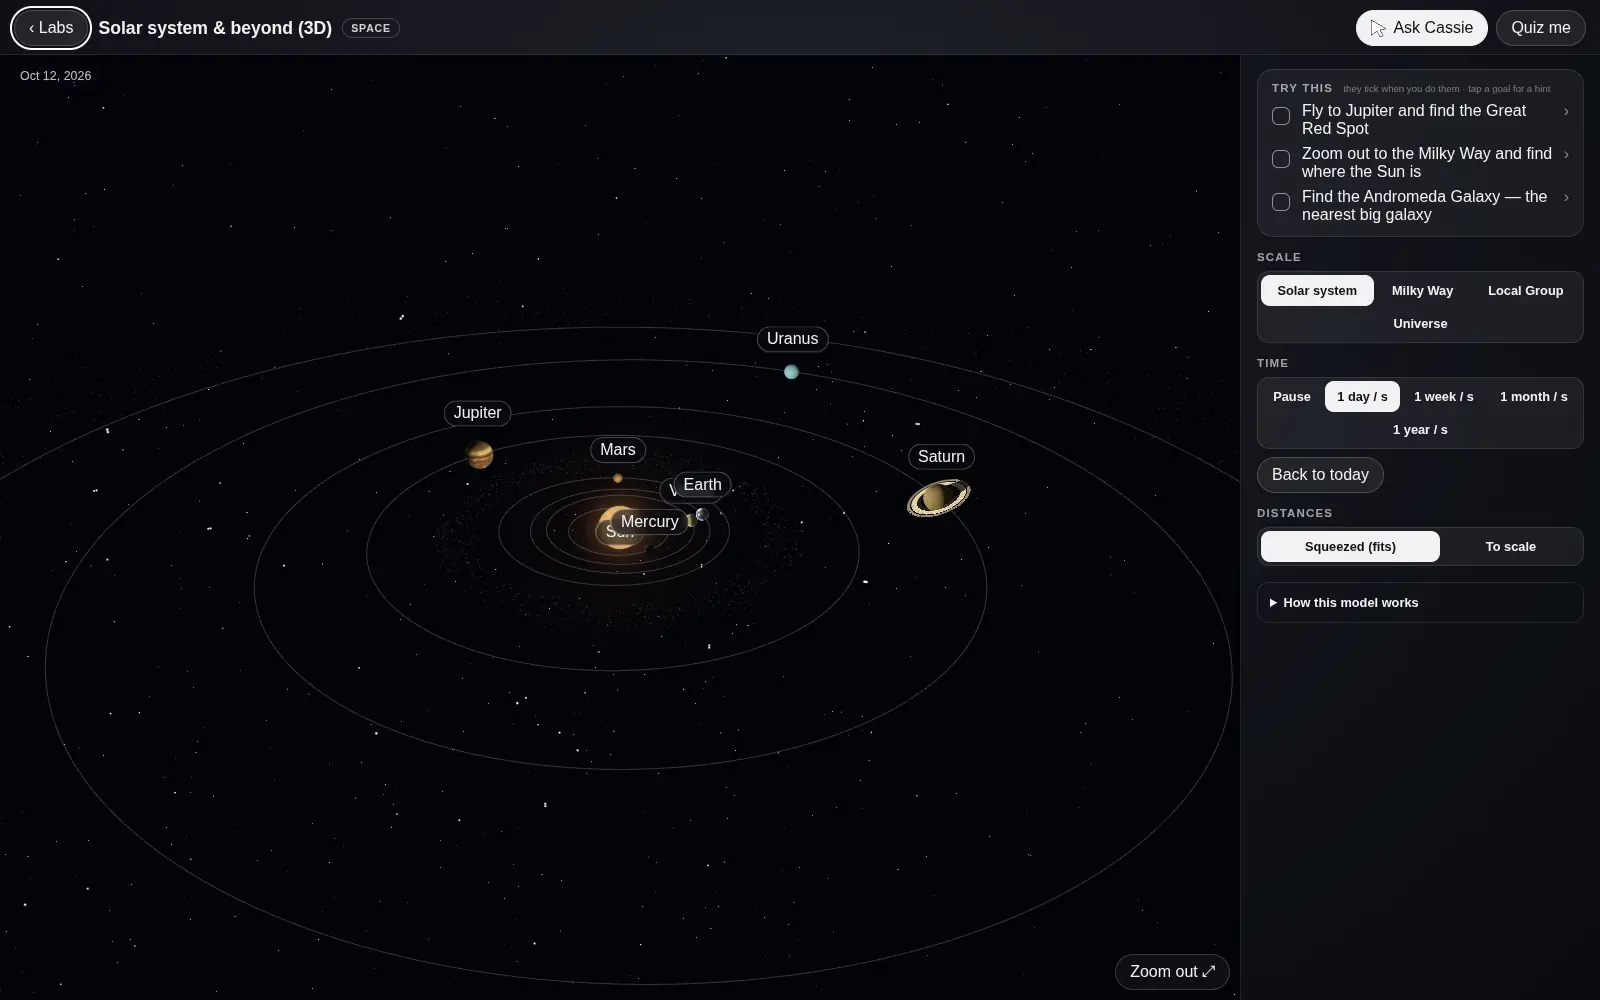Tick the Milky Way goal checkbox
This screenshot has height=1000, width=1600.
[x=1281, y=159]
